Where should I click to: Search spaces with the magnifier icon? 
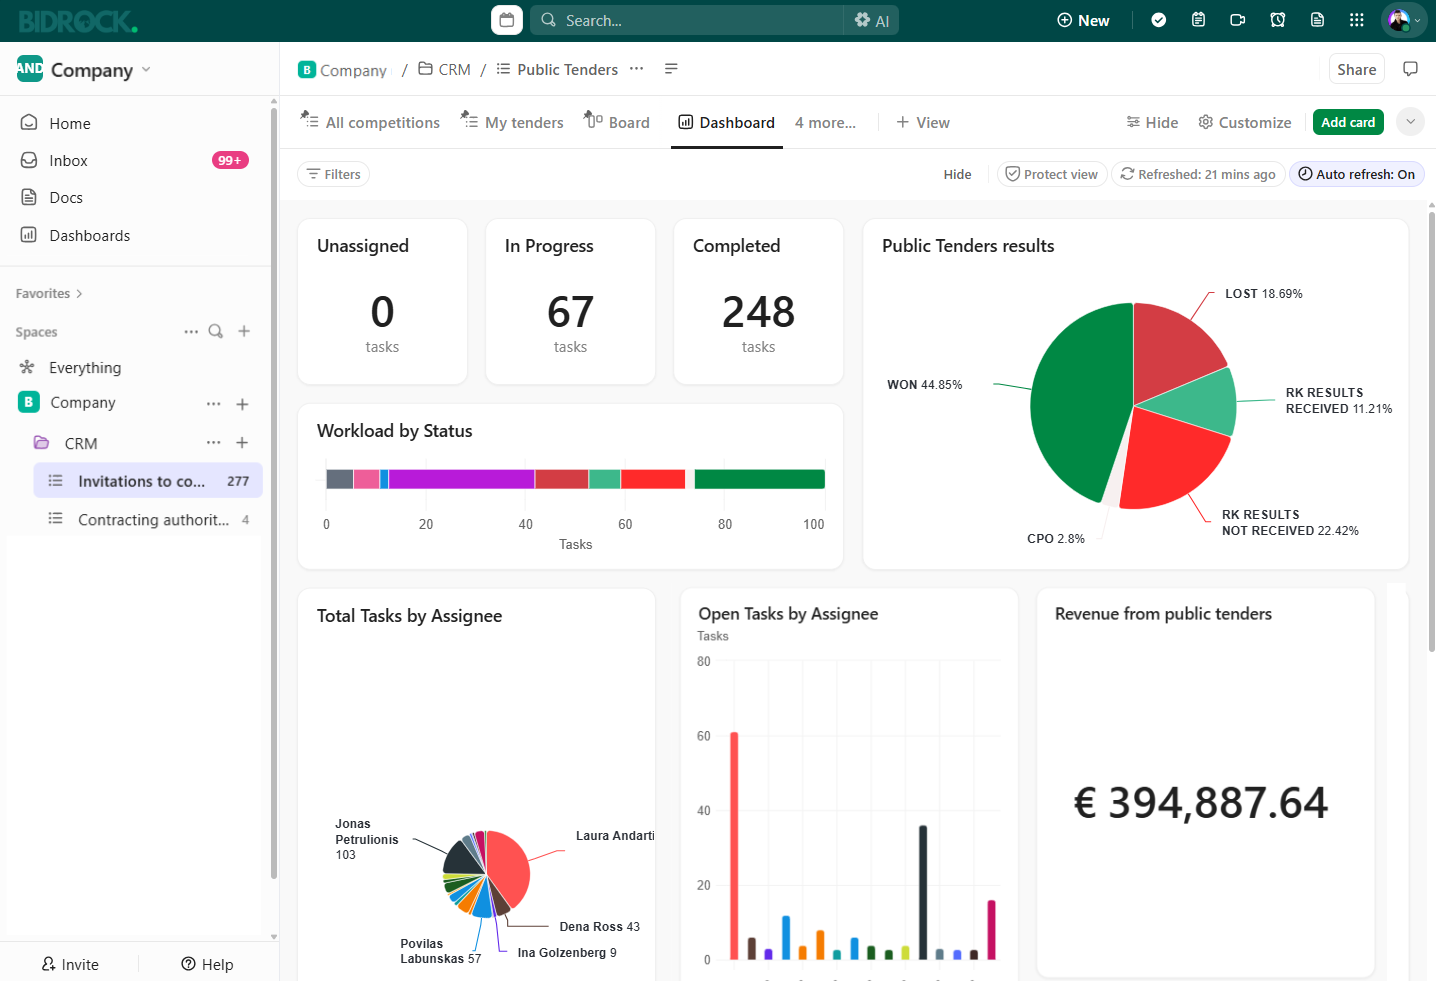point(216,331)
